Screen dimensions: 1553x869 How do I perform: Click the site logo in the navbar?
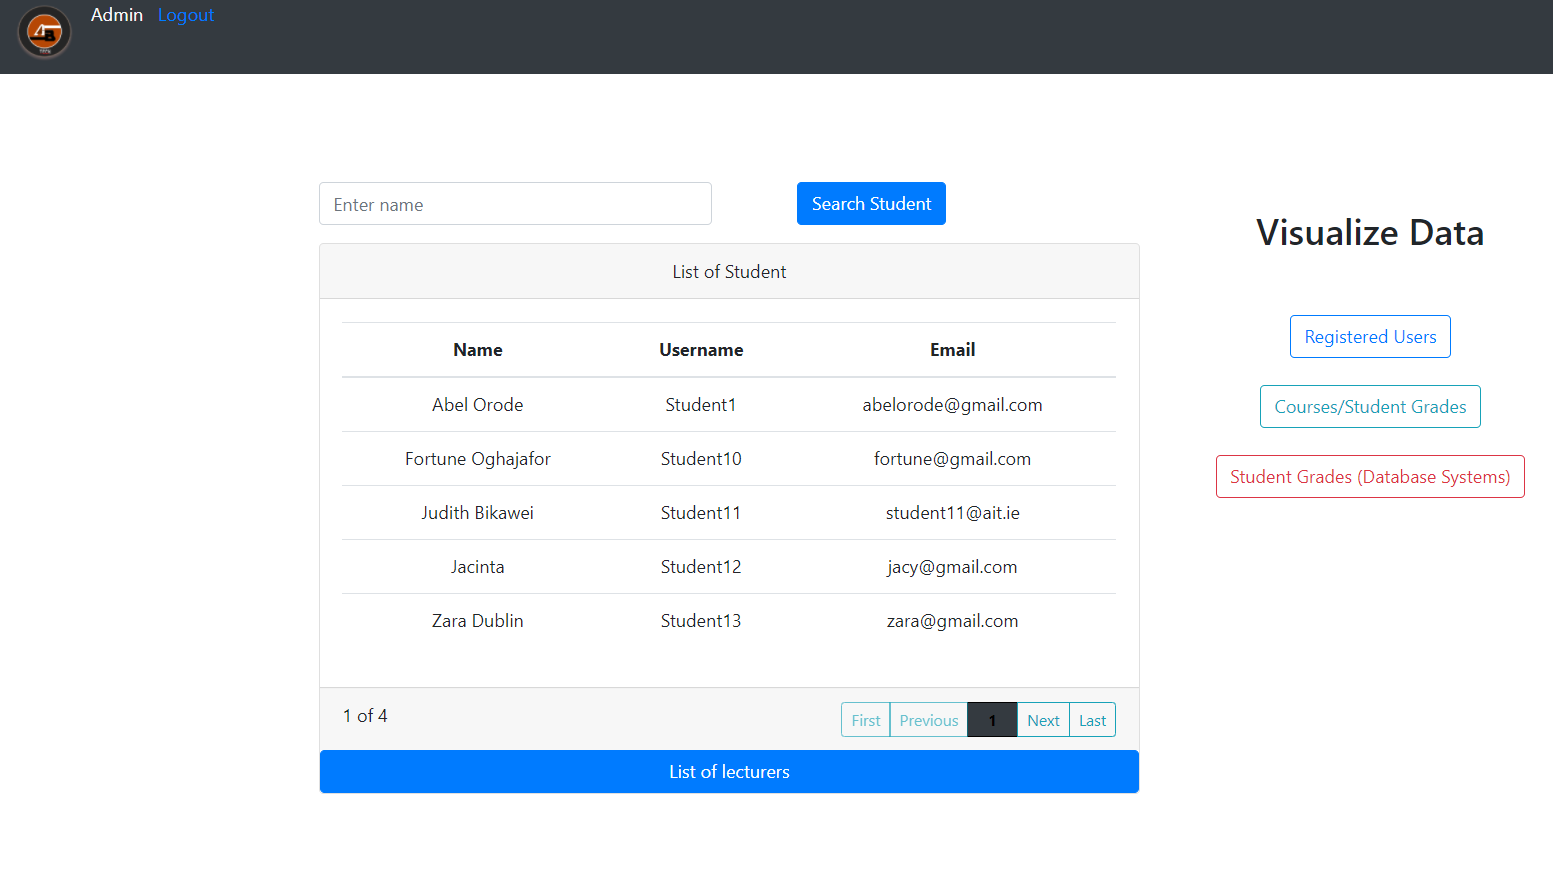[44, 31]
